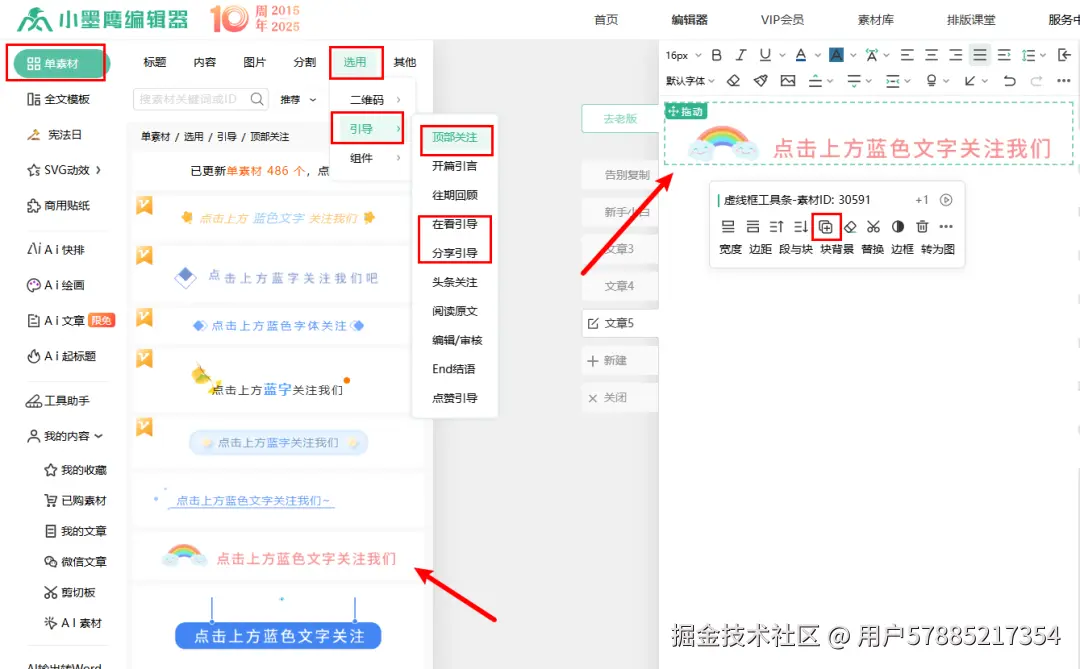Select 开篇引言 from submenu
The width and height of the screenshot is (1080, 669).
click(455, 166)
